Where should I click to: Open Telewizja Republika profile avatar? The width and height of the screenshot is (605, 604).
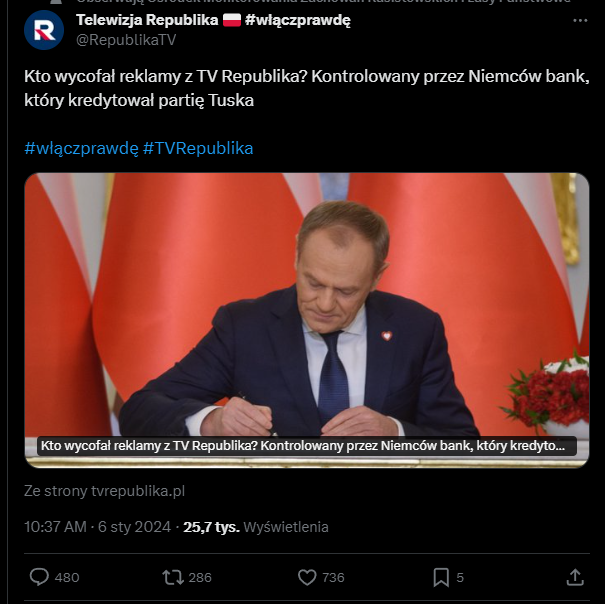click(43, 30)
